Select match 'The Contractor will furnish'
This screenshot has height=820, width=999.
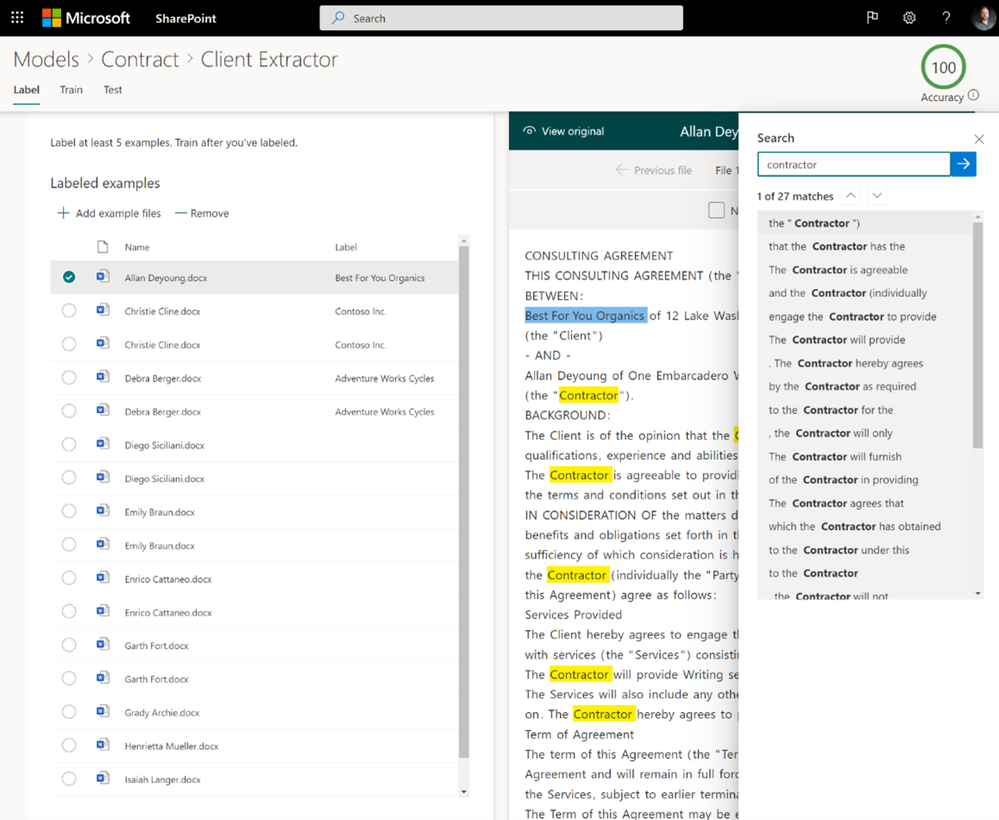pyautogui.click(x=835, y=456)
